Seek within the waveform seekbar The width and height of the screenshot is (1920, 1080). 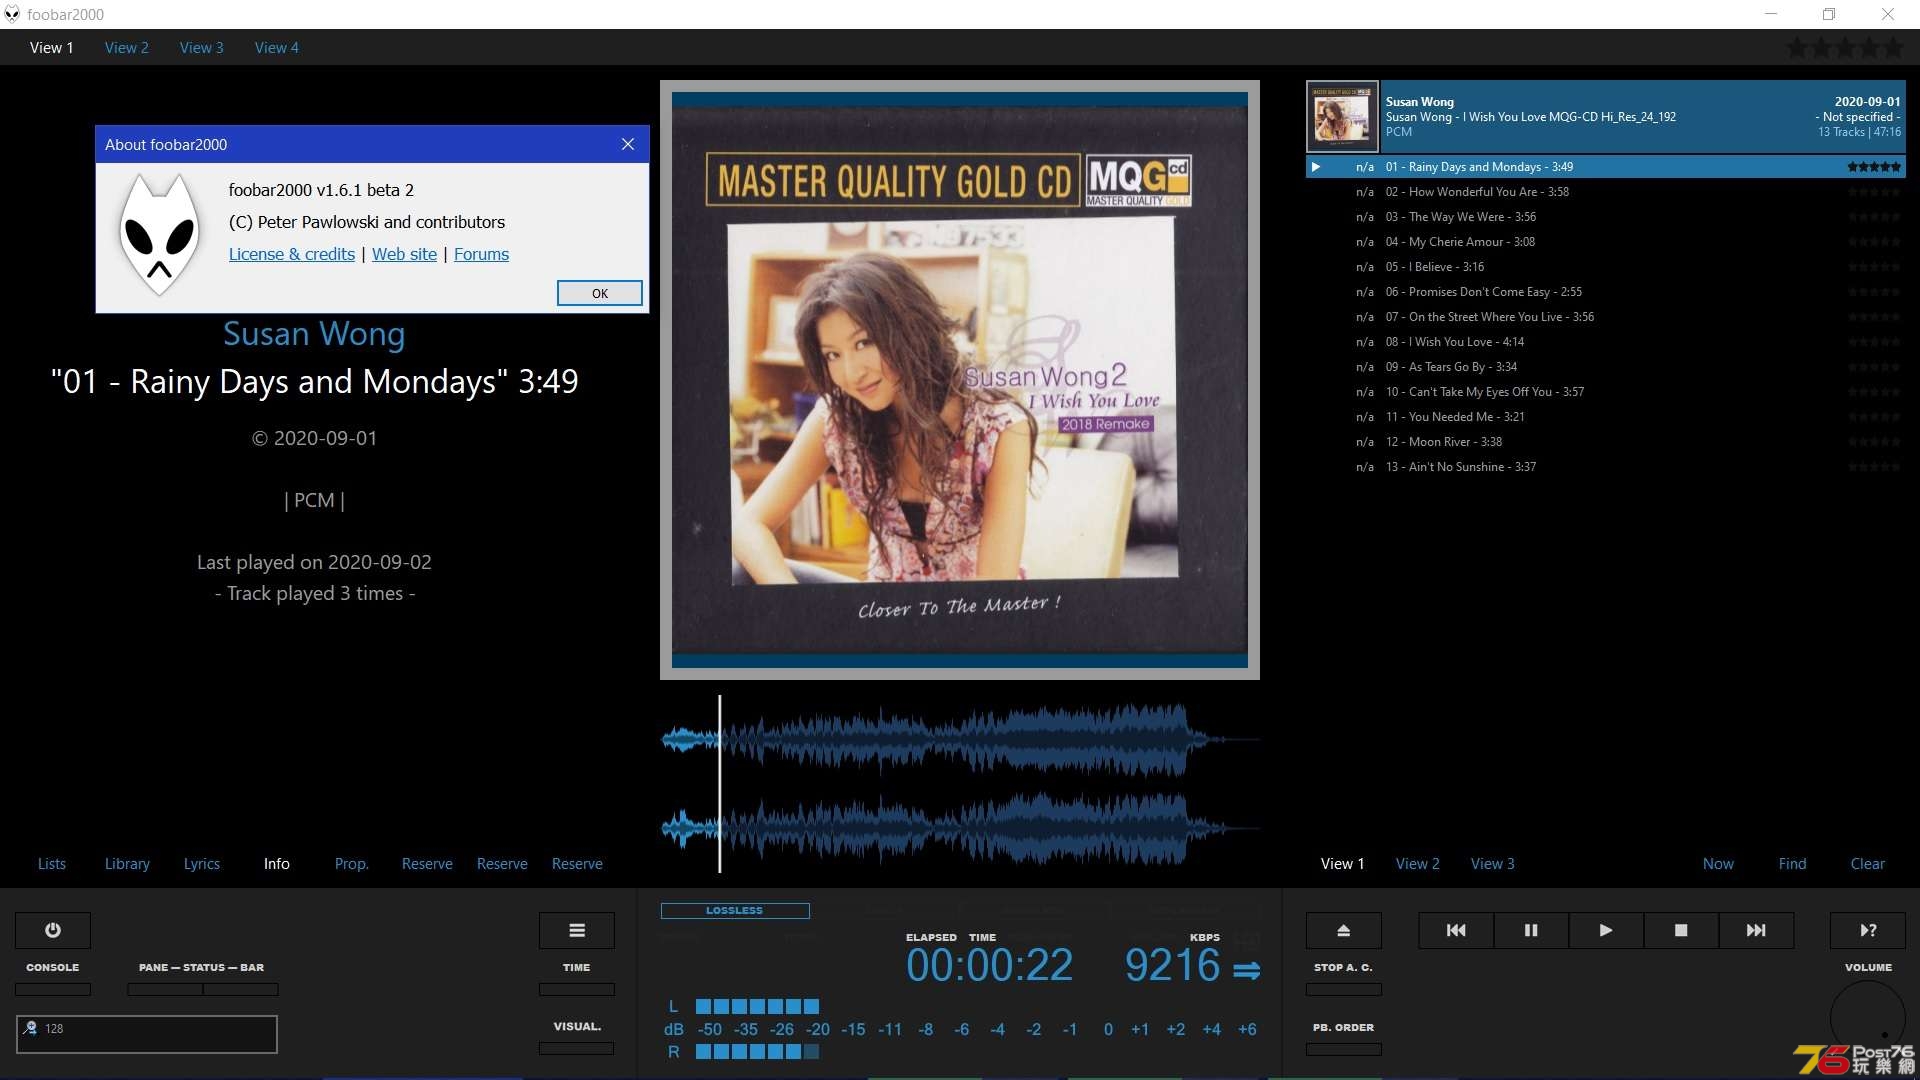click(960, 784)
